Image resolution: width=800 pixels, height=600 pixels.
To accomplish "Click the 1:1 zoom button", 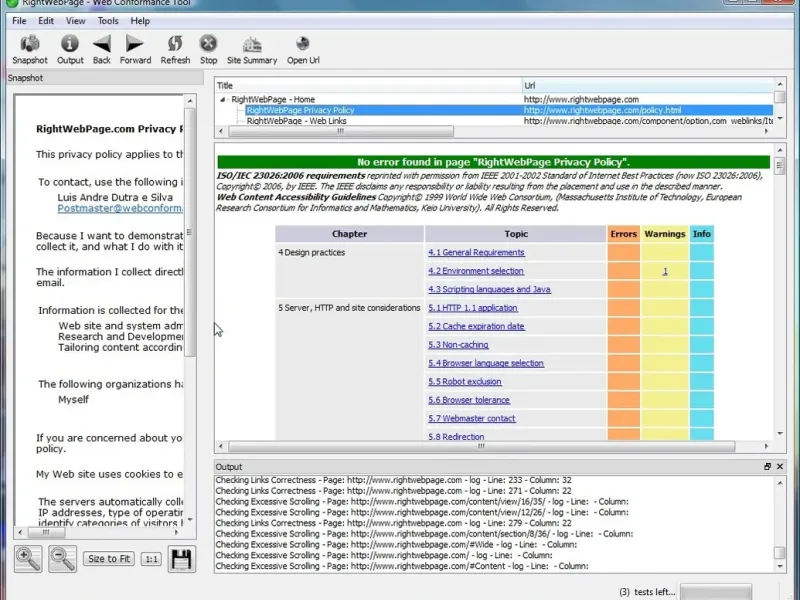I will pyautogui.click(x=151, y=559).
